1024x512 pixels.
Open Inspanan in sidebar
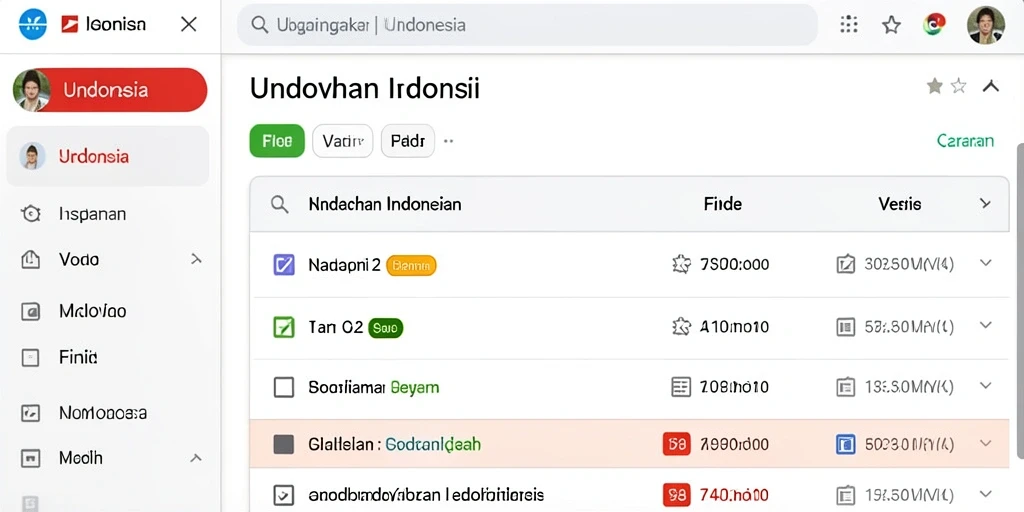pos(92,214)
